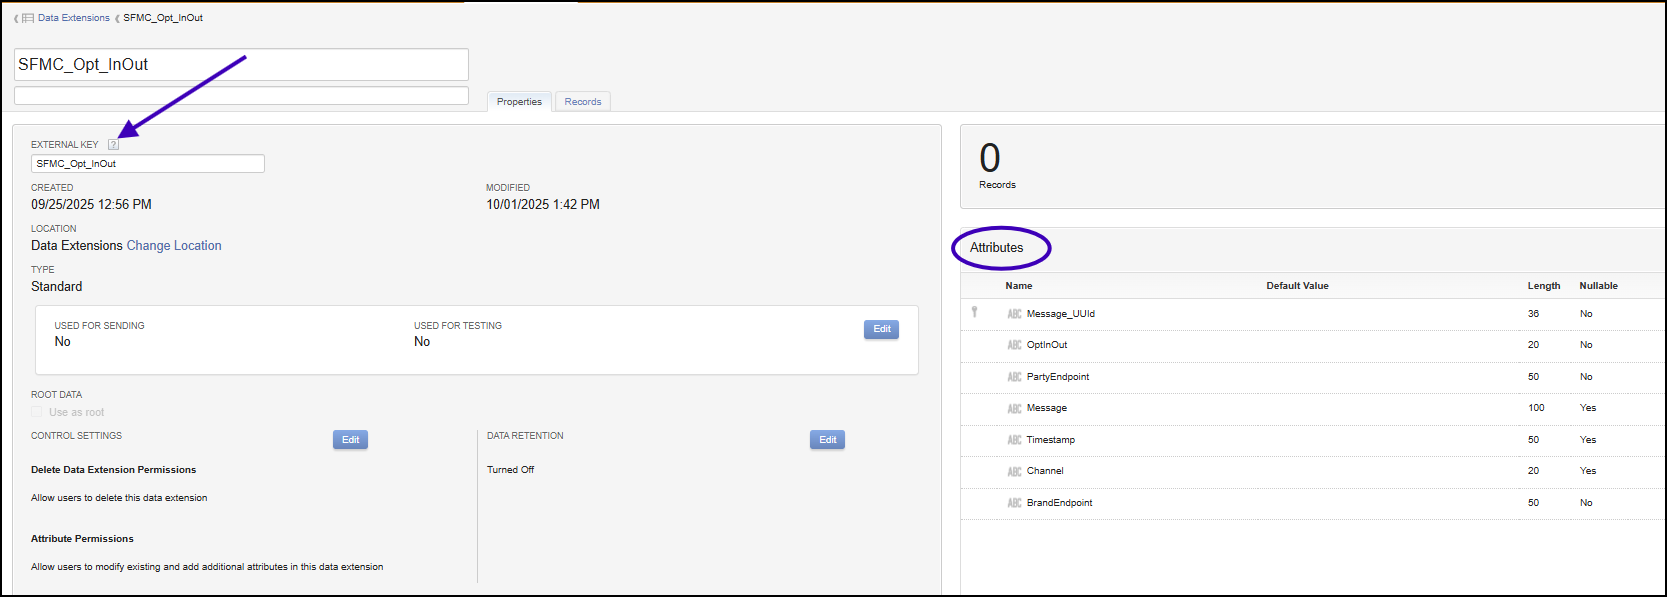This screenshot has width=1667, height=597.
Task: Select the Timestamp attribute name
Action: point(1051,440)
